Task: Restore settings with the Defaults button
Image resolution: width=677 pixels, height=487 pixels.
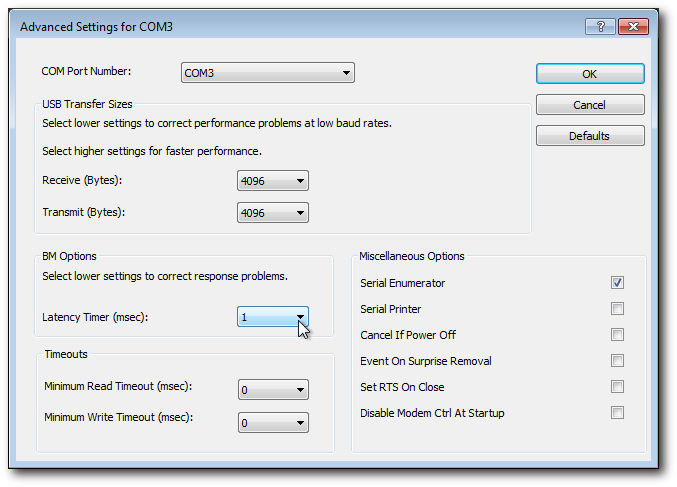Action: click(x=590, y=136)
